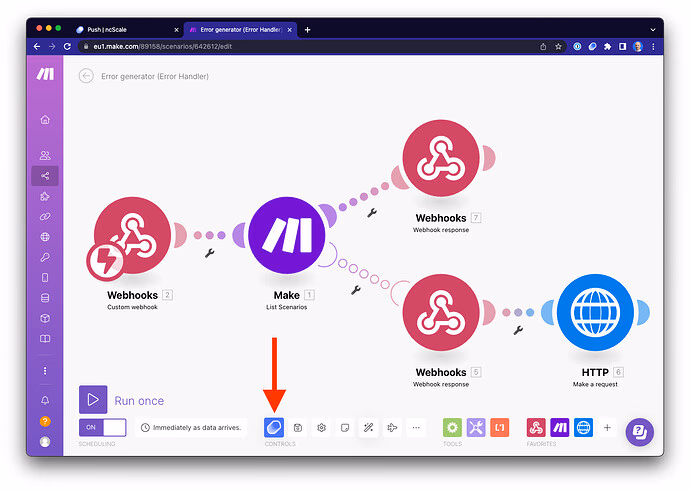Go back using the arrow beside scenario name

86,76
